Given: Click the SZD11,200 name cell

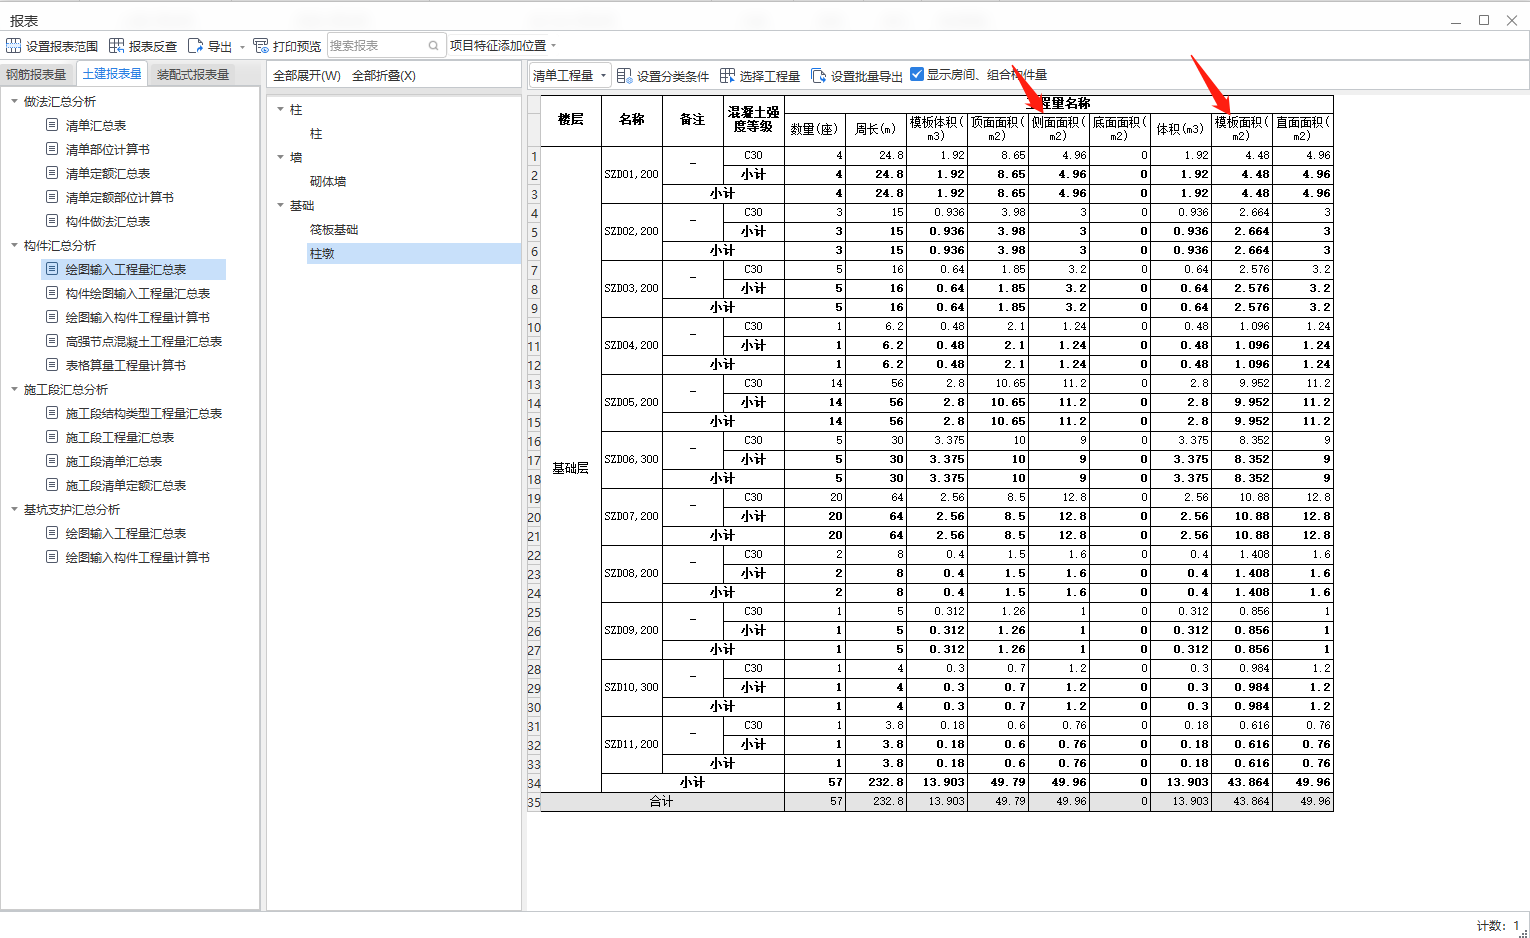Looking at the screenshot, I should tap(632, 744).
